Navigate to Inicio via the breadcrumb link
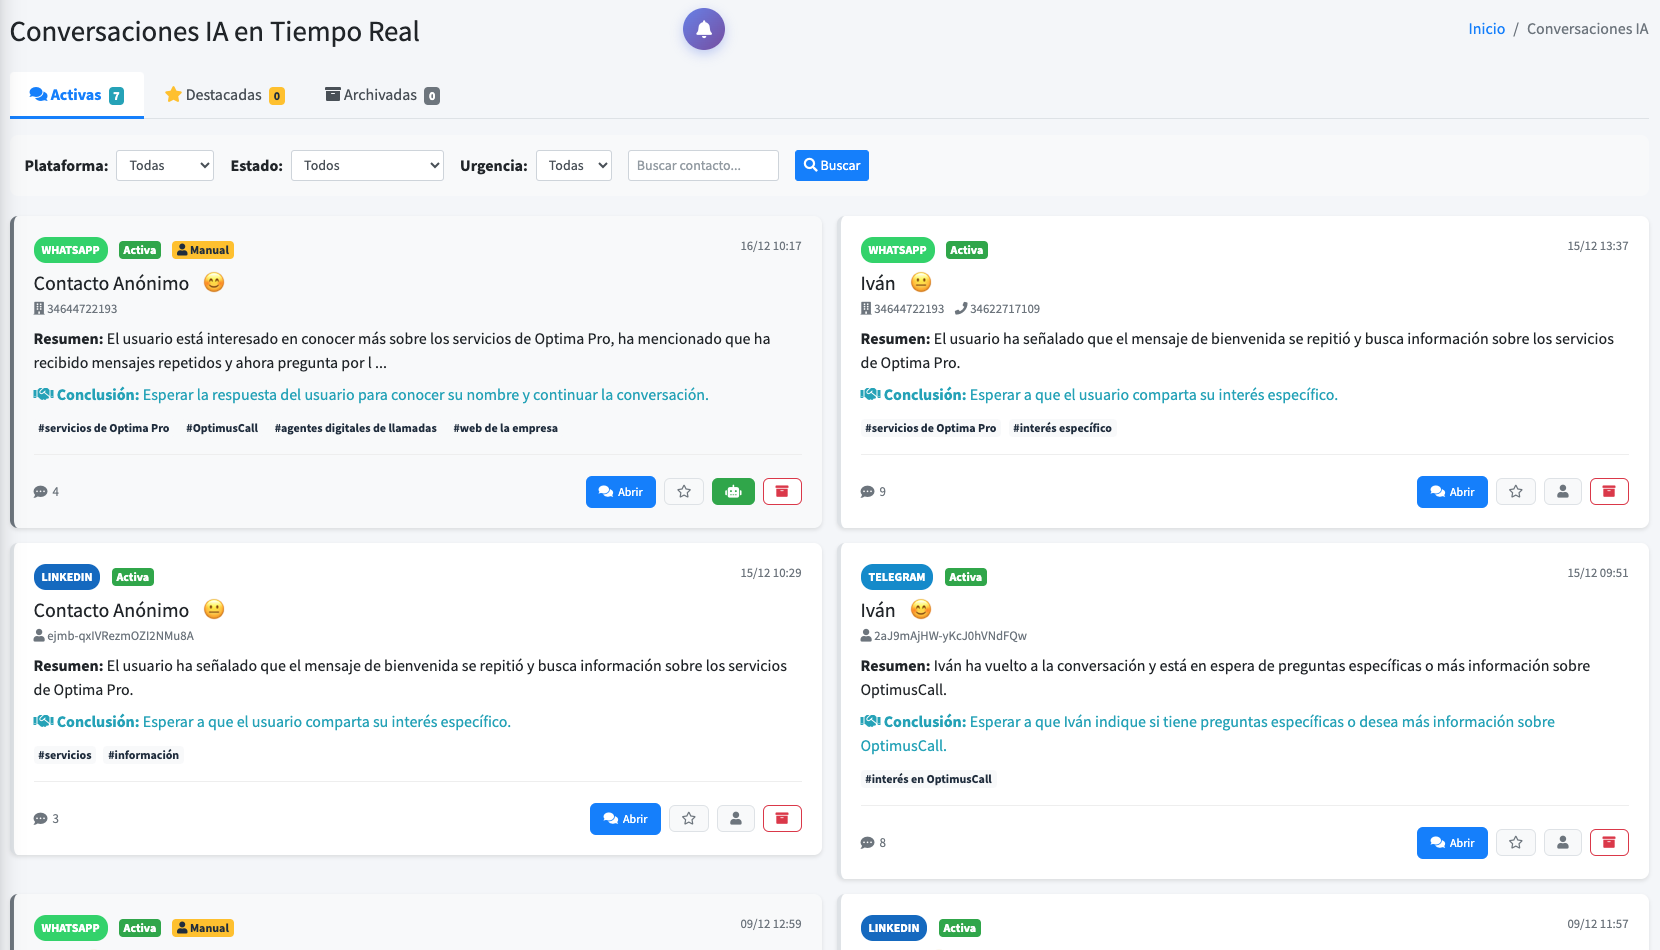1660x950 pixels. [1486, 28]
